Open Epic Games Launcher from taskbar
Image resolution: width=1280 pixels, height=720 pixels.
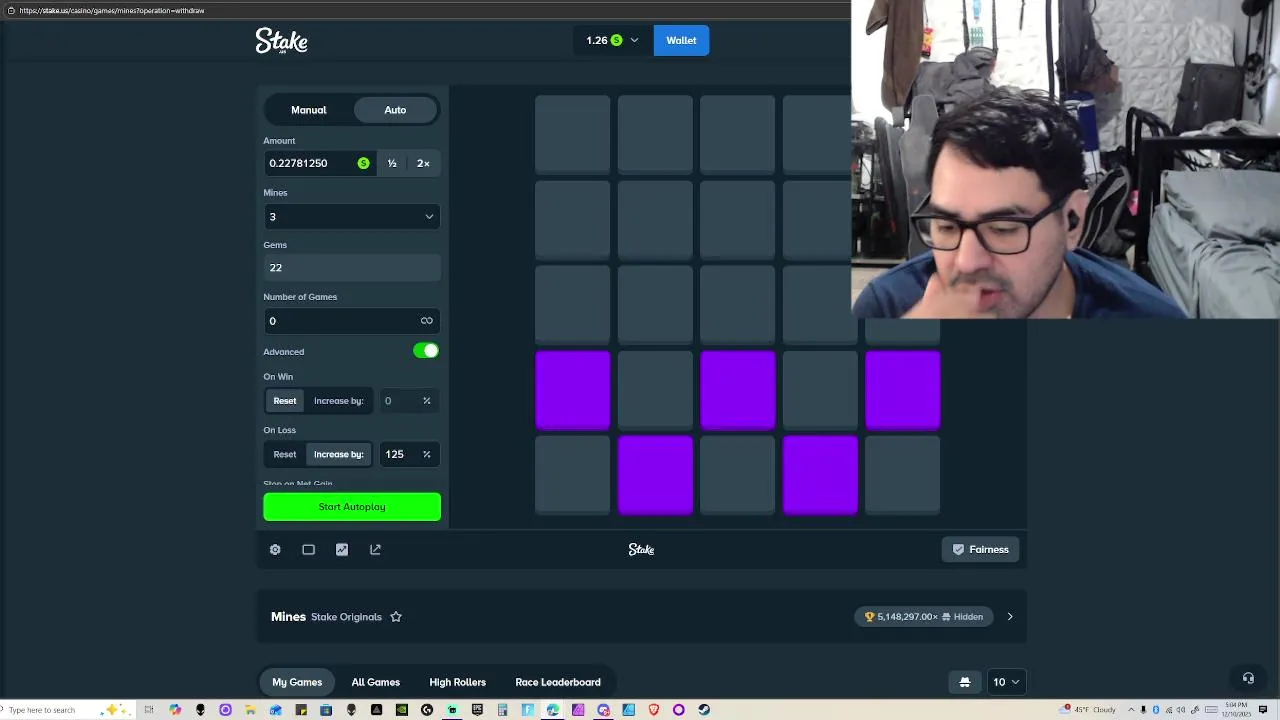477,710
